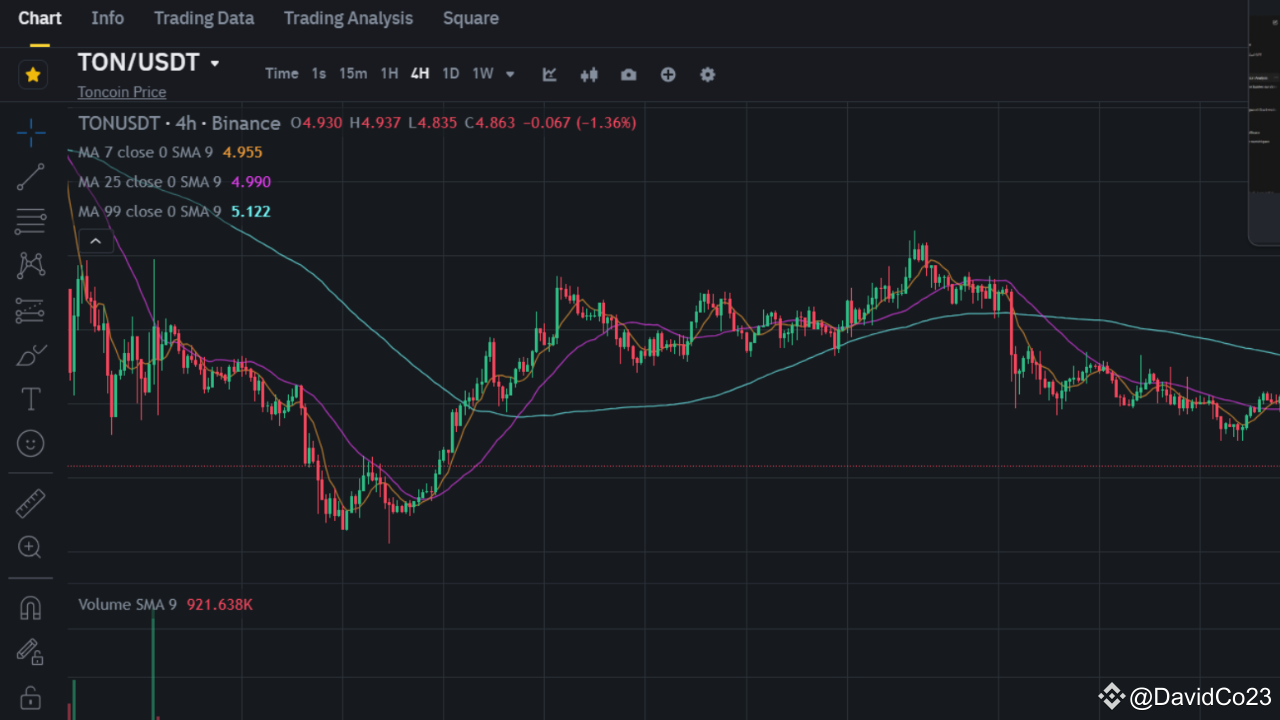The image size is (1280, 720).
Task: Open chart settings gear icon
Action: coord(707,74)
